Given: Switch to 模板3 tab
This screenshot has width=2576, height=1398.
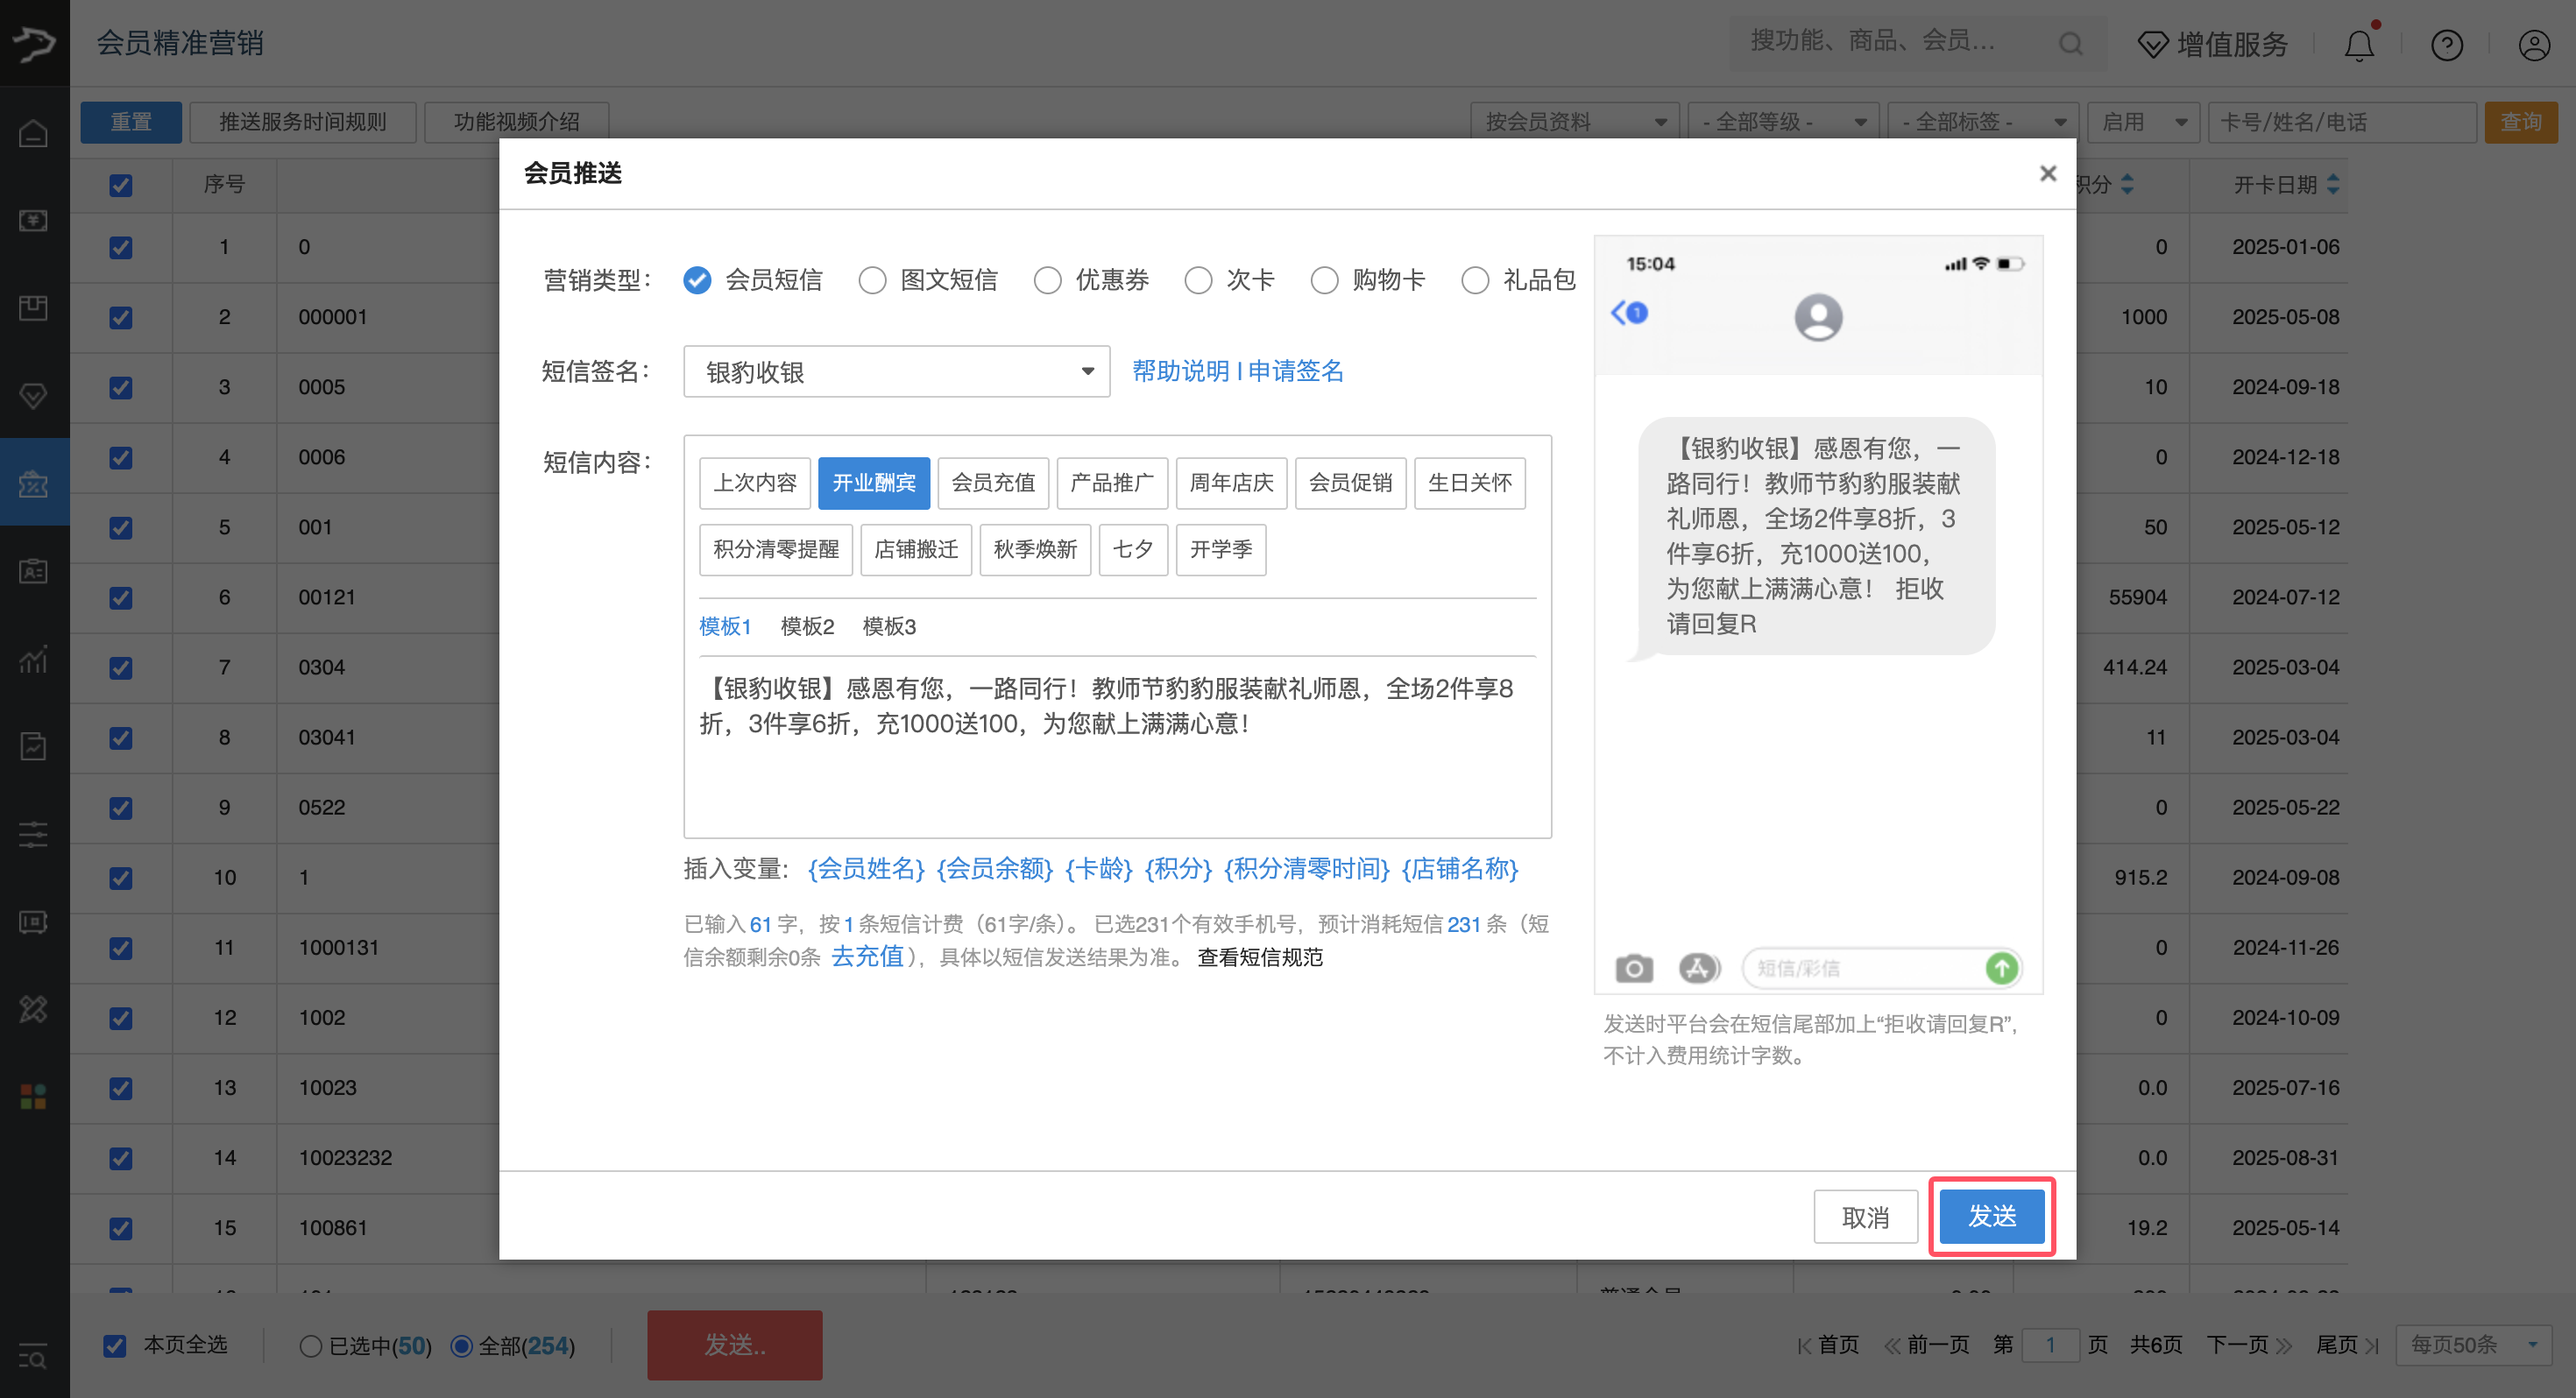Looking at the screenshot, I should click(889, 626).
